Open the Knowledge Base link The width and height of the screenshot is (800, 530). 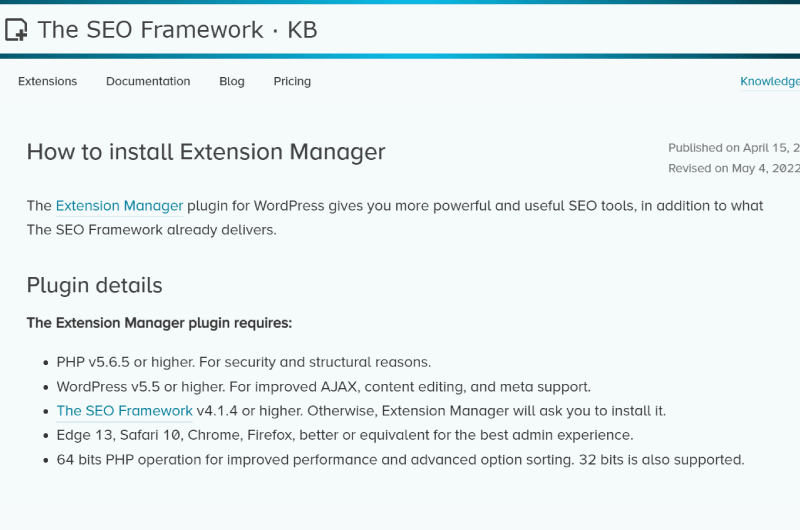pyautogui.click(x=770, y=82)
